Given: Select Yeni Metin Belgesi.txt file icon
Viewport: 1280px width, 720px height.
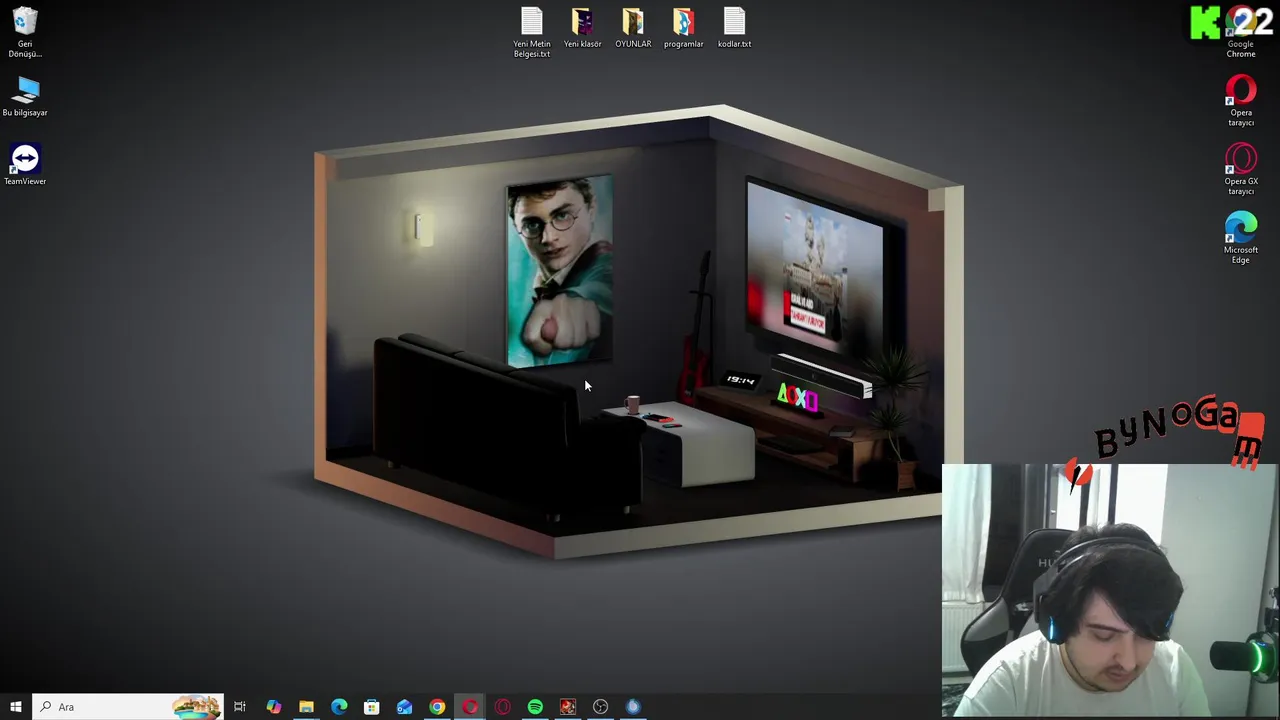Looking at the screenshot, I should click(x=532, y=33).
